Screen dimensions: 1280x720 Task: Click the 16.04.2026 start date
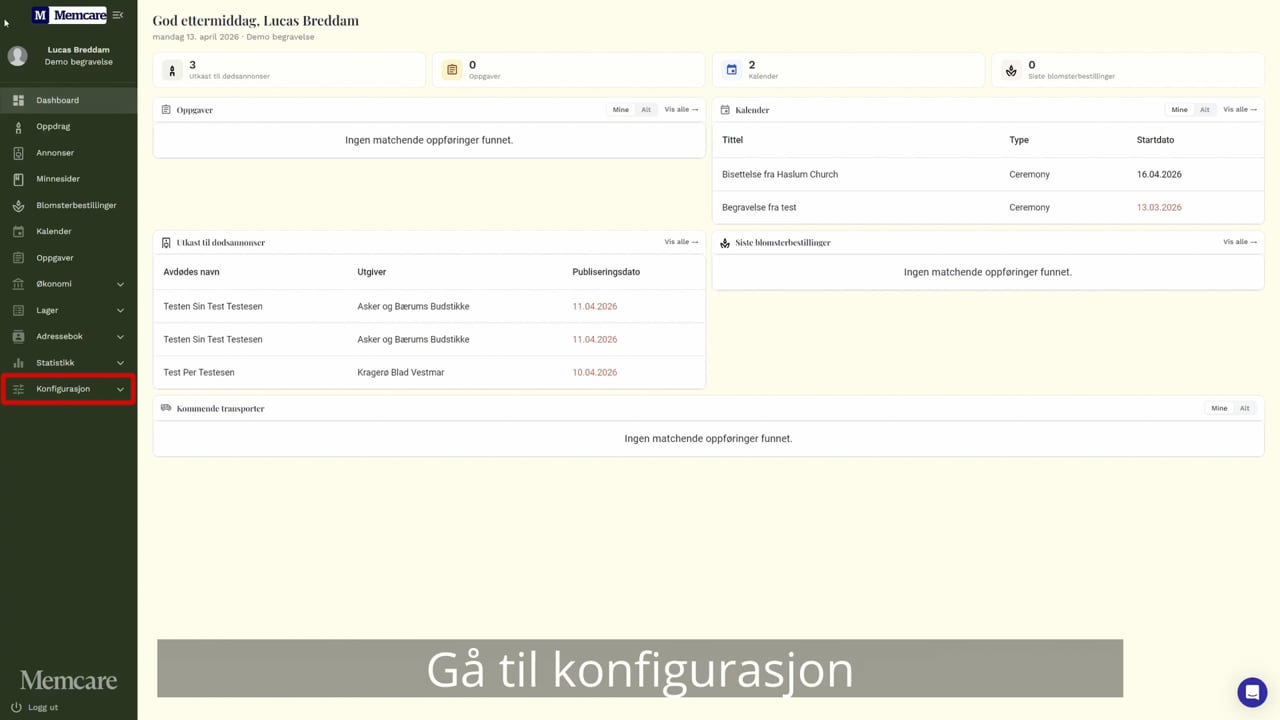(1159, 174)
